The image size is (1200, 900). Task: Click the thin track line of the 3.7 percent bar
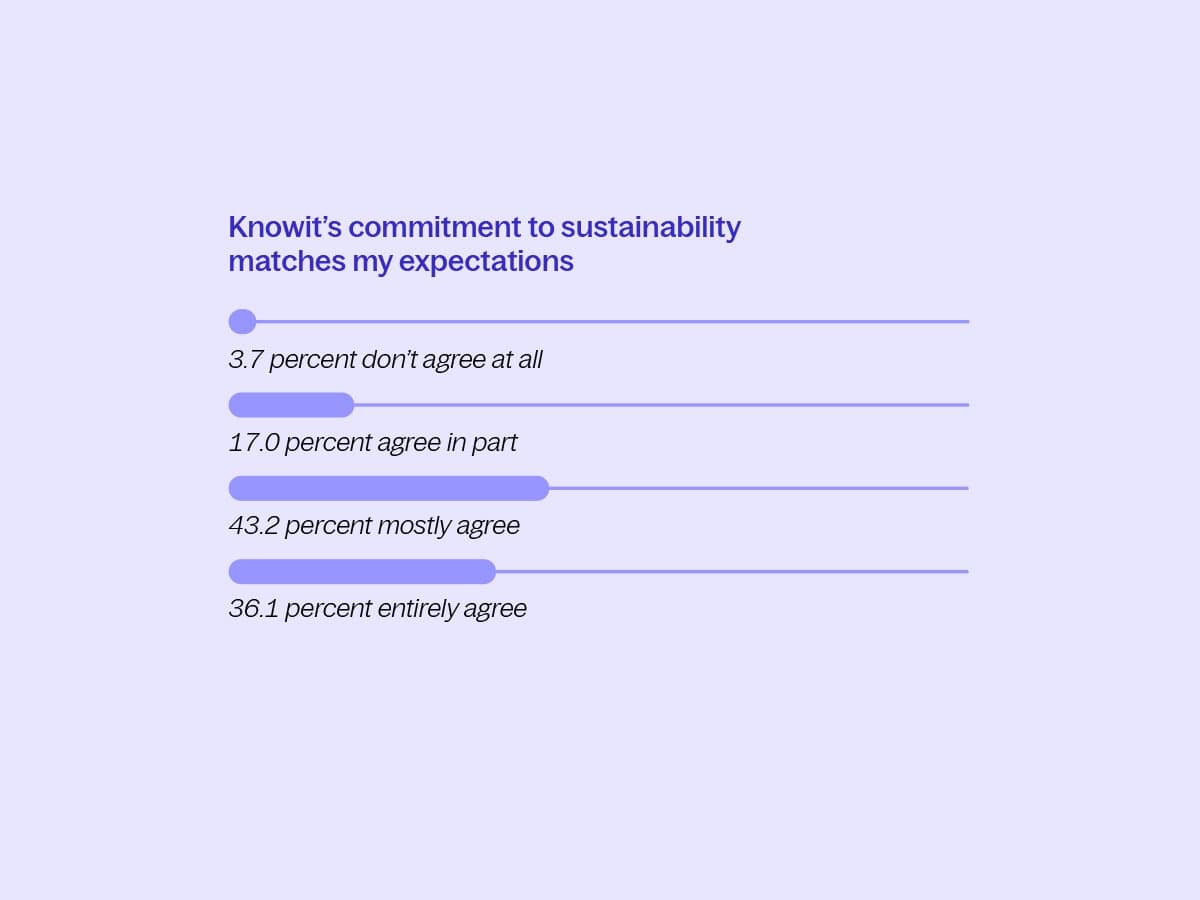(x=610, y=322)
